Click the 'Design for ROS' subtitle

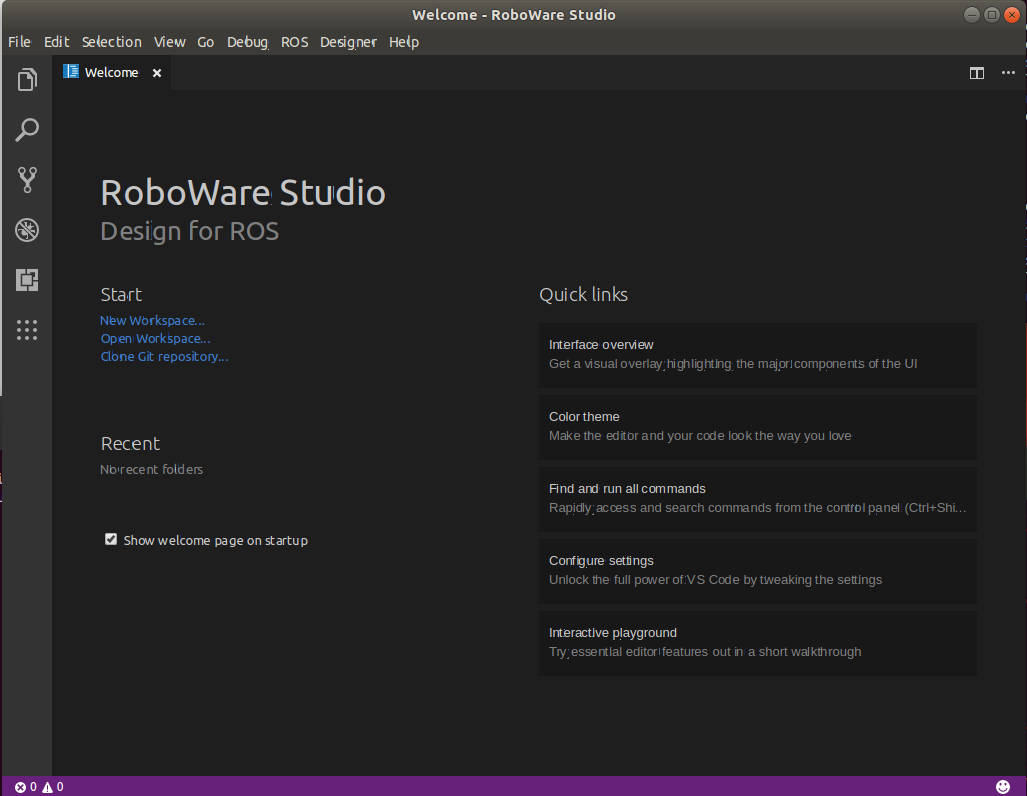(x=189, y=231)
